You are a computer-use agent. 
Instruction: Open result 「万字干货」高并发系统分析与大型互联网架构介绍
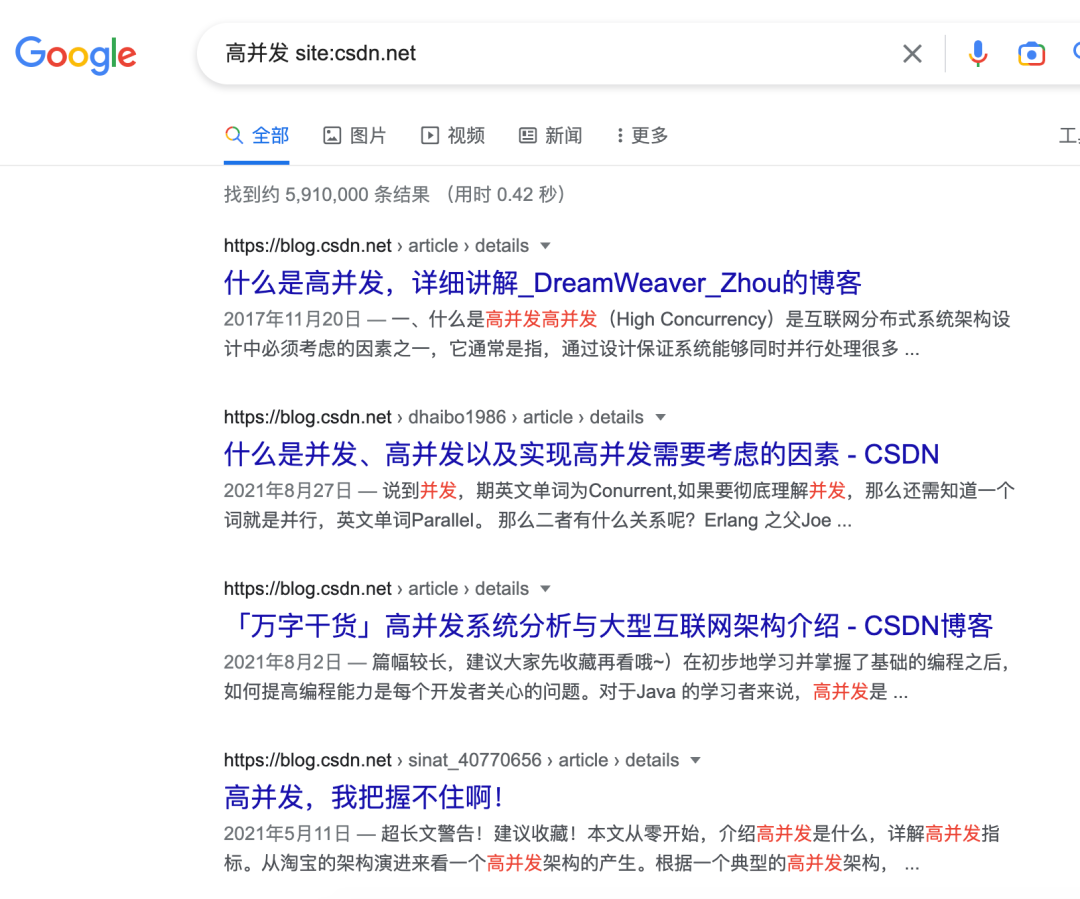click(x=608, y=626)
